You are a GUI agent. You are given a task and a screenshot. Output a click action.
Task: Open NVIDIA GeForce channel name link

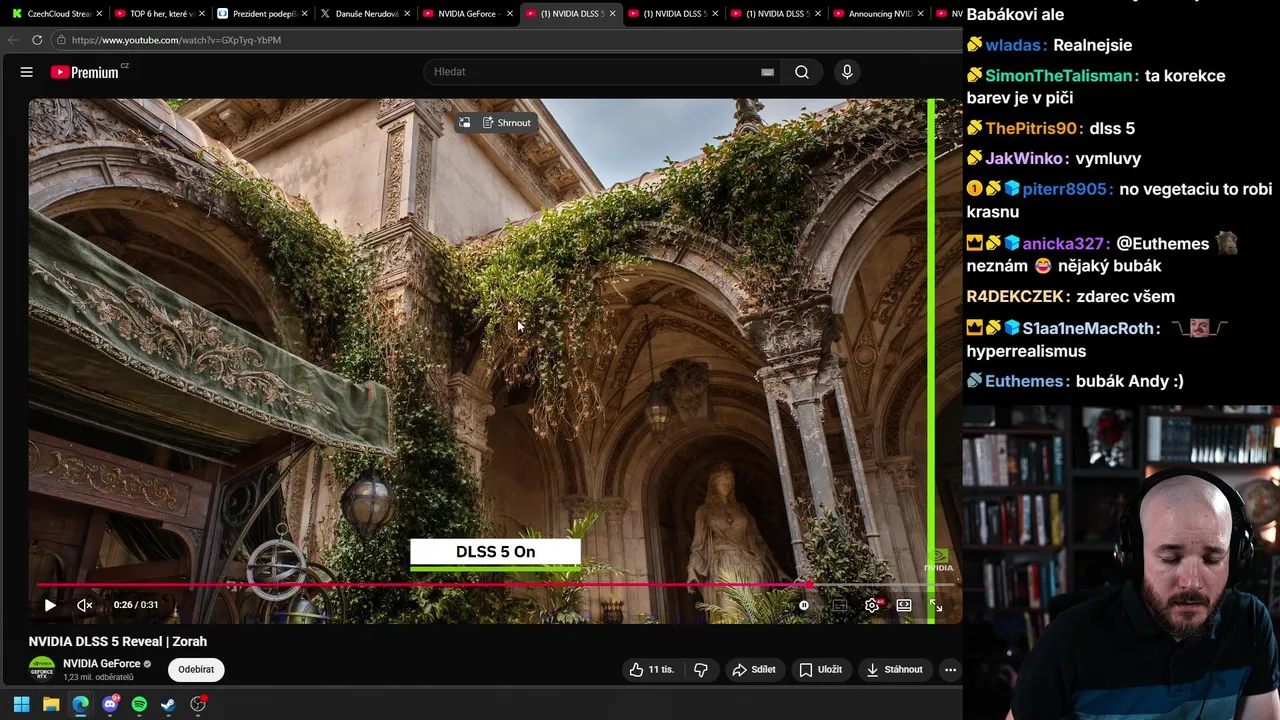click(101, 664)
